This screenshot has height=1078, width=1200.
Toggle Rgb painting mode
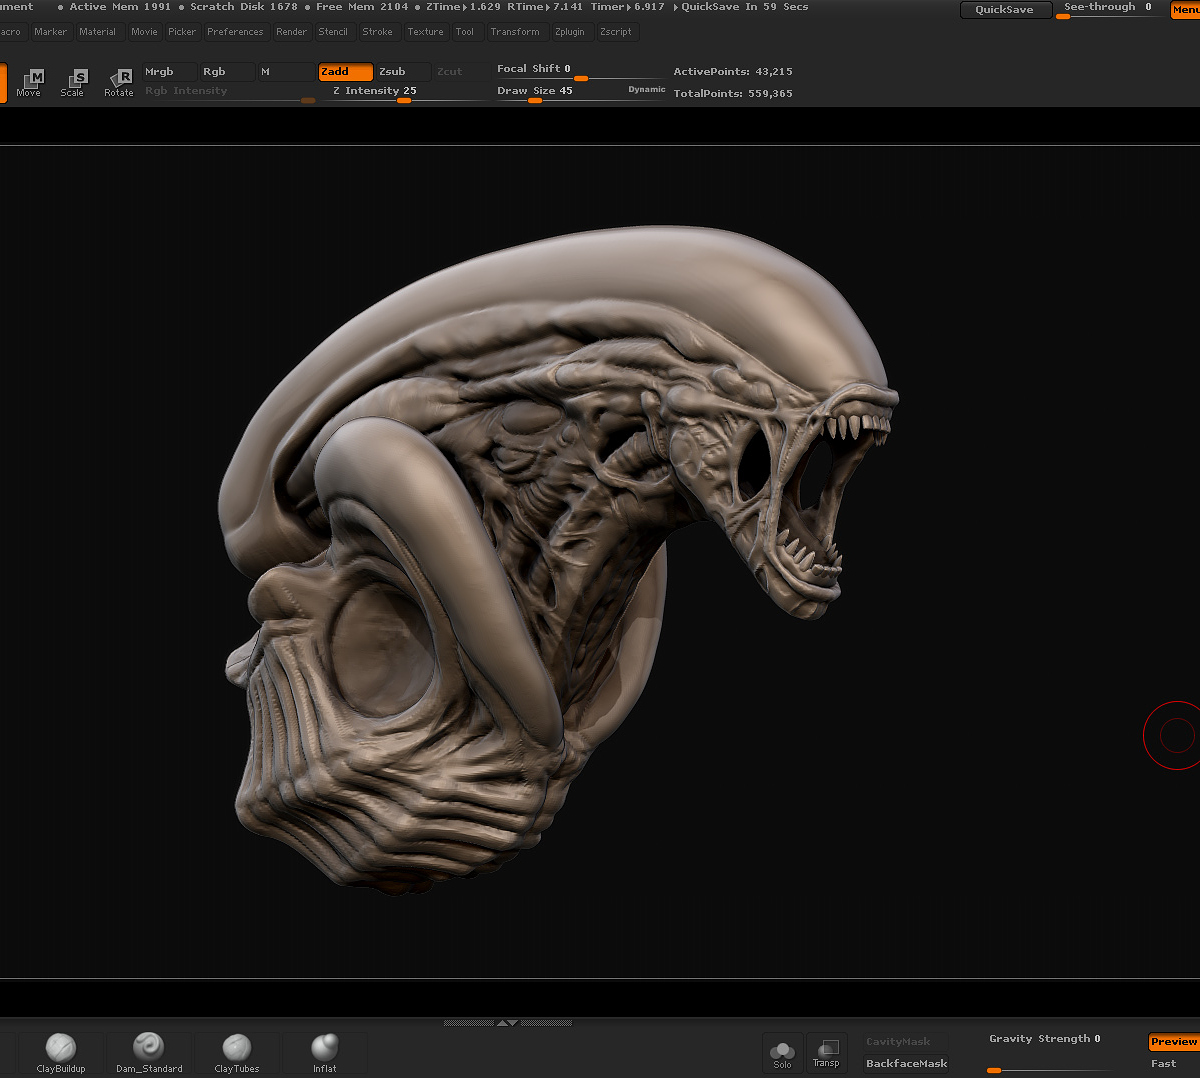226,72
